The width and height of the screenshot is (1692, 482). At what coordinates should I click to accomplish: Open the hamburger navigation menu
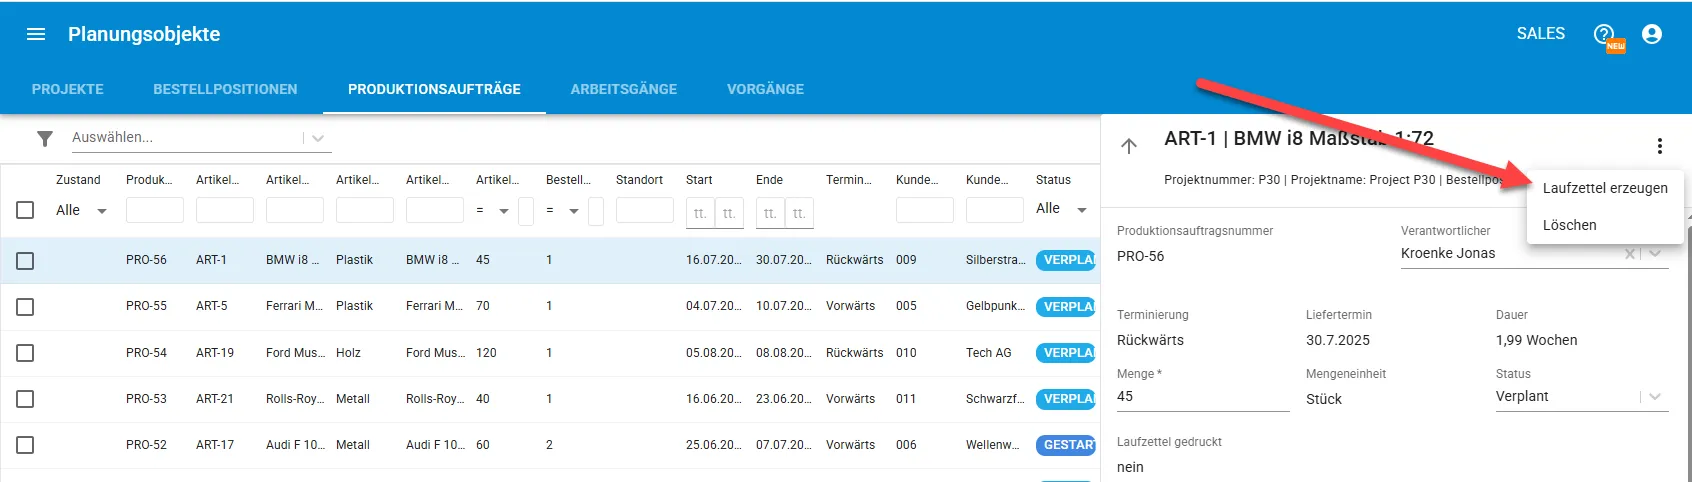pyautogui.click(x=36, y=34)
